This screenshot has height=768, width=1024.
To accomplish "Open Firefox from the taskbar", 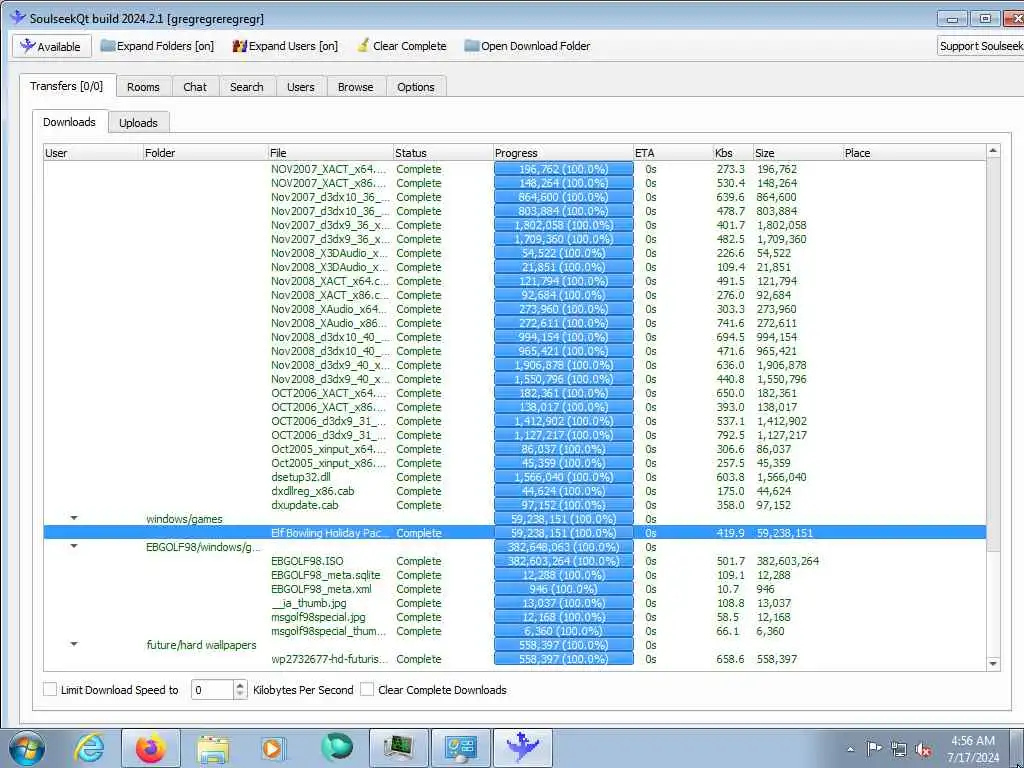I will tap(150, 748).
